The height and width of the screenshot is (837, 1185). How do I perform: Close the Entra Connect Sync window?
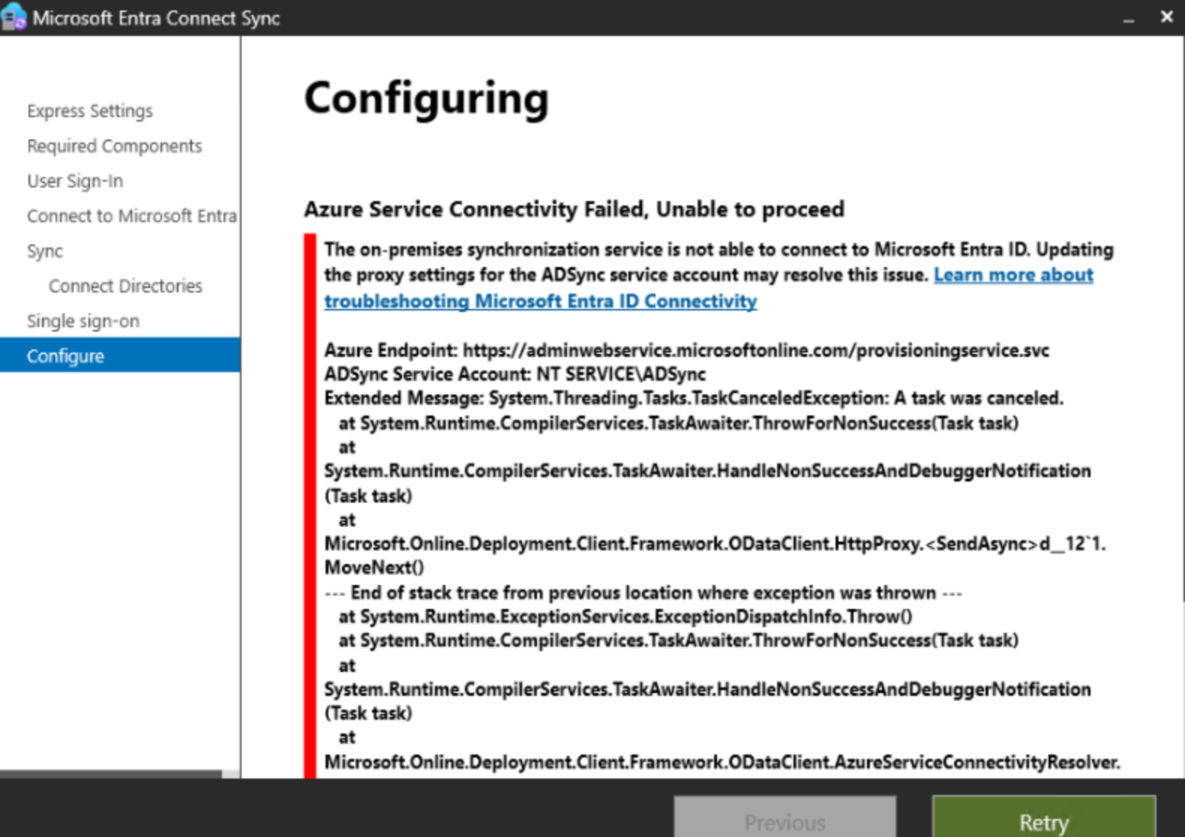click(1166, 17)
